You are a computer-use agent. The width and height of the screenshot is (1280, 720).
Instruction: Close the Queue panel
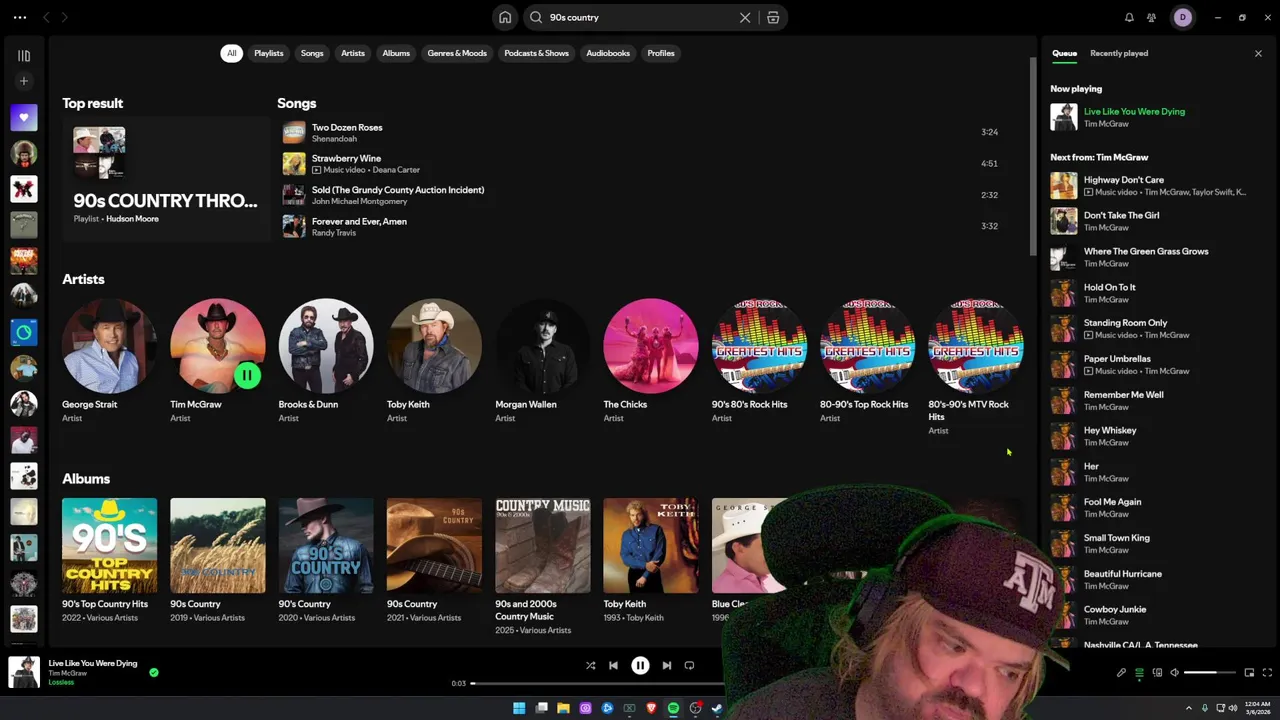click(1258, 53)
